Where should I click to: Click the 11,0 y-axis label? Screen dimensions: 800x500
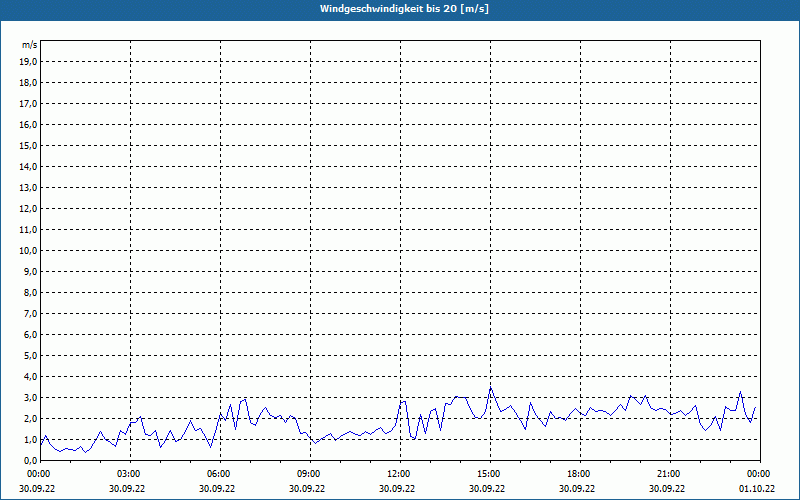click(x=30, y=230)
